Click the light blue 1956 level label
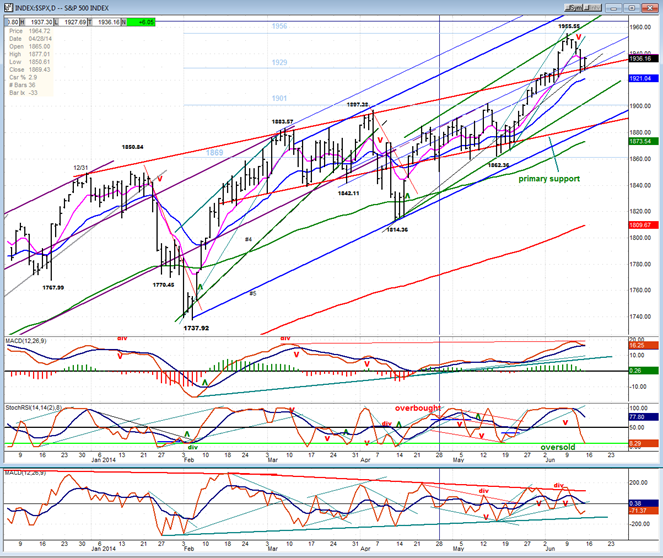The height and width of the screenshot is (558, 663). (x=279, y=26)
